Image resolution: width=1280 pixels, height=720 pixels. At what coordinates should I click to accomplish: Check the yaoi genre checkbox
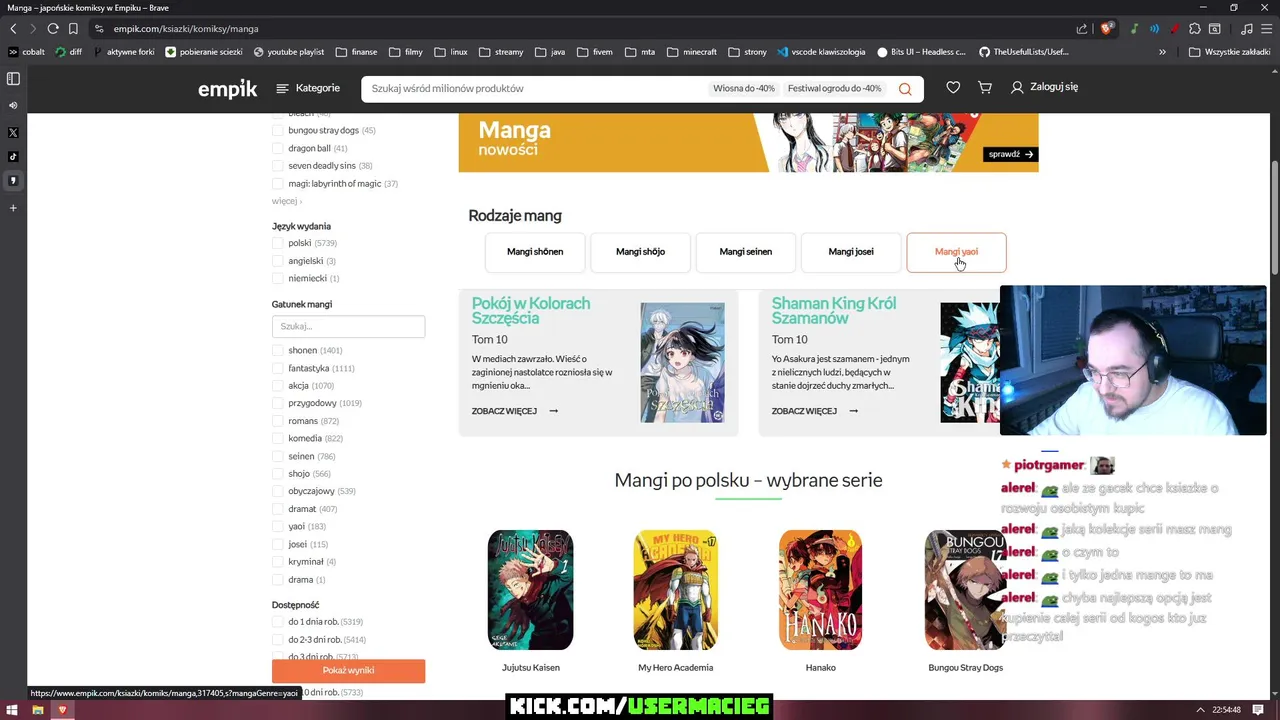279,526
